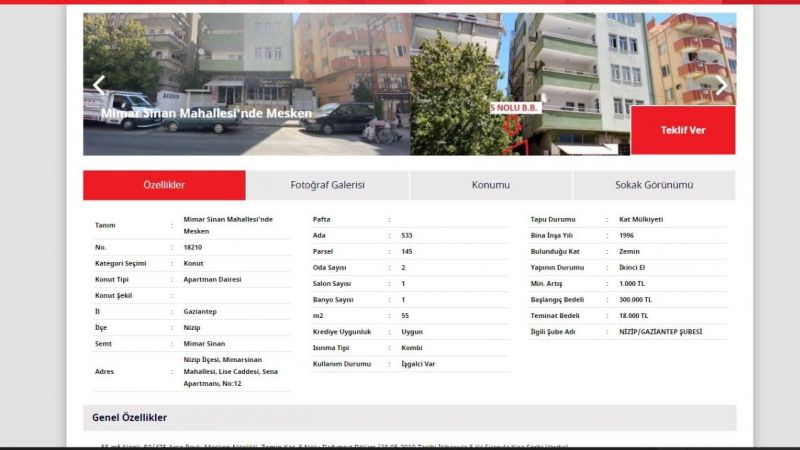Screen dimensions: 800x450
Task: Switch to Sokak Görünümü tab
Action: pos(654,185)
